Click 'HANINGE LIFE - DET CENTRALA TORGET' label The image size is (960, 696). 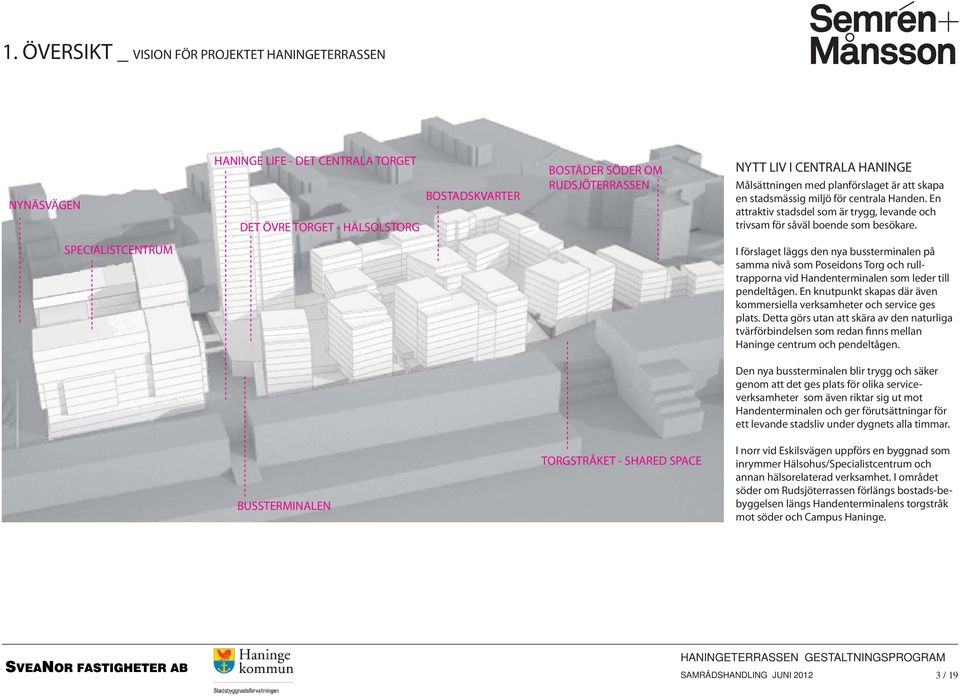click(x=315, y=161)
